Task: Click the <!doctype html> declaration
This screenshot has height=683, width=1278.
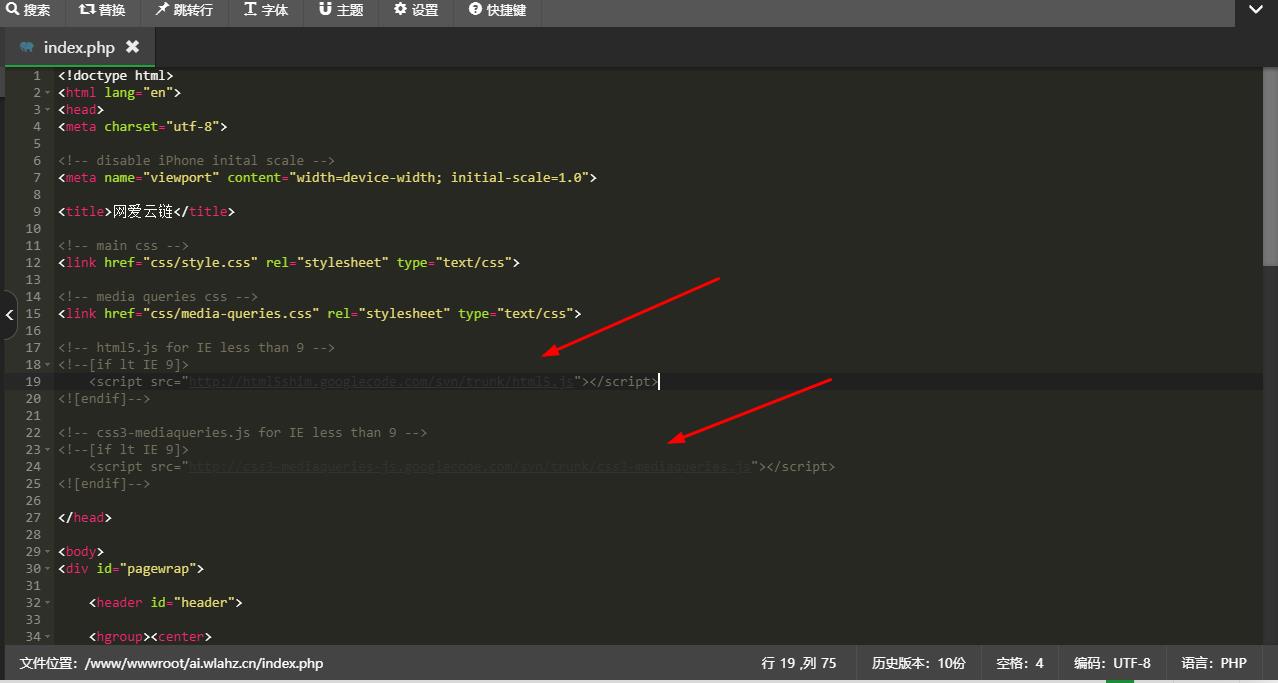Action: pos(116,76)
